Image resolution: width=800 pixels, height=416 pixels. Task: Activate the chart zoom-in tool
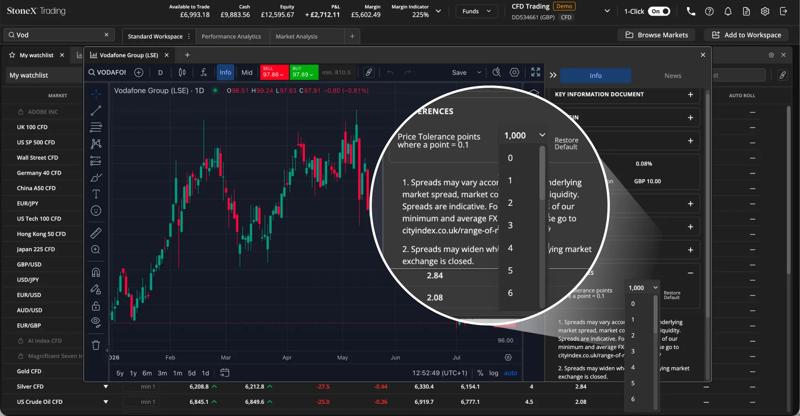pyautogui.click(x=96, y=250)
